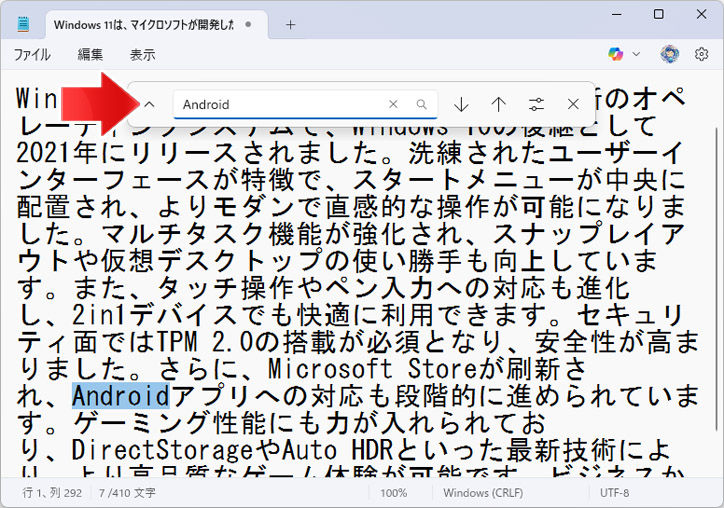The image size is (724, 508).
Task: Open the ファイル menu
Action: [32, 54]
